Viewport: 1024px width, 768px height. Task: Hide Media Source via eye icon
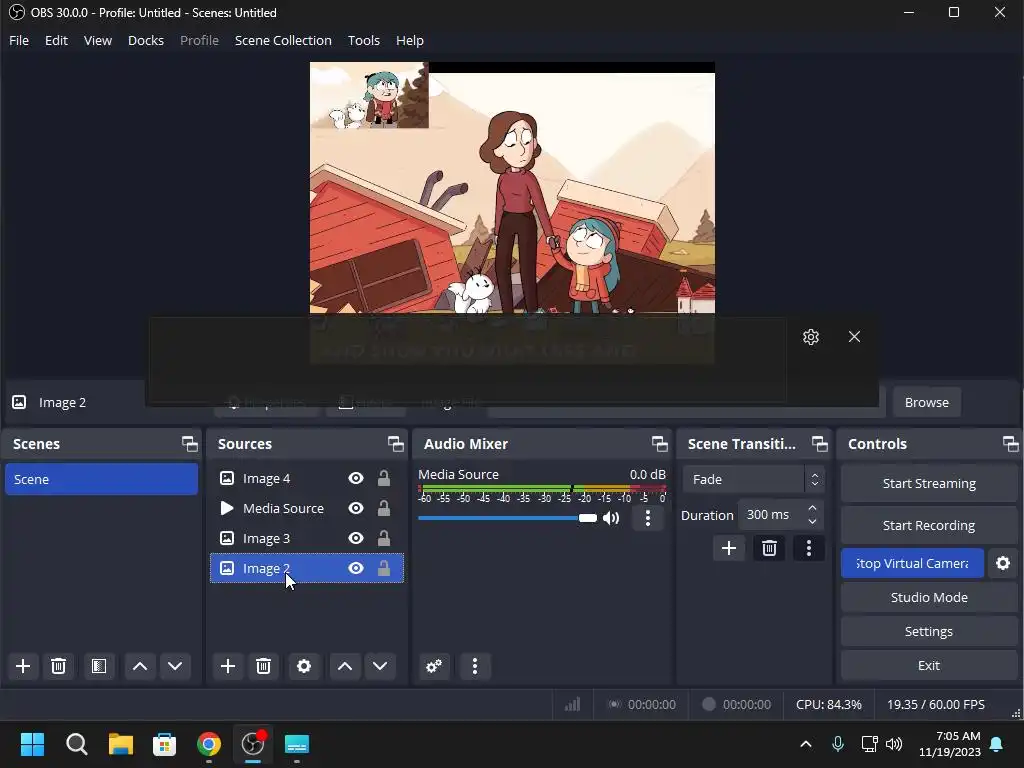tap(356, 508)
